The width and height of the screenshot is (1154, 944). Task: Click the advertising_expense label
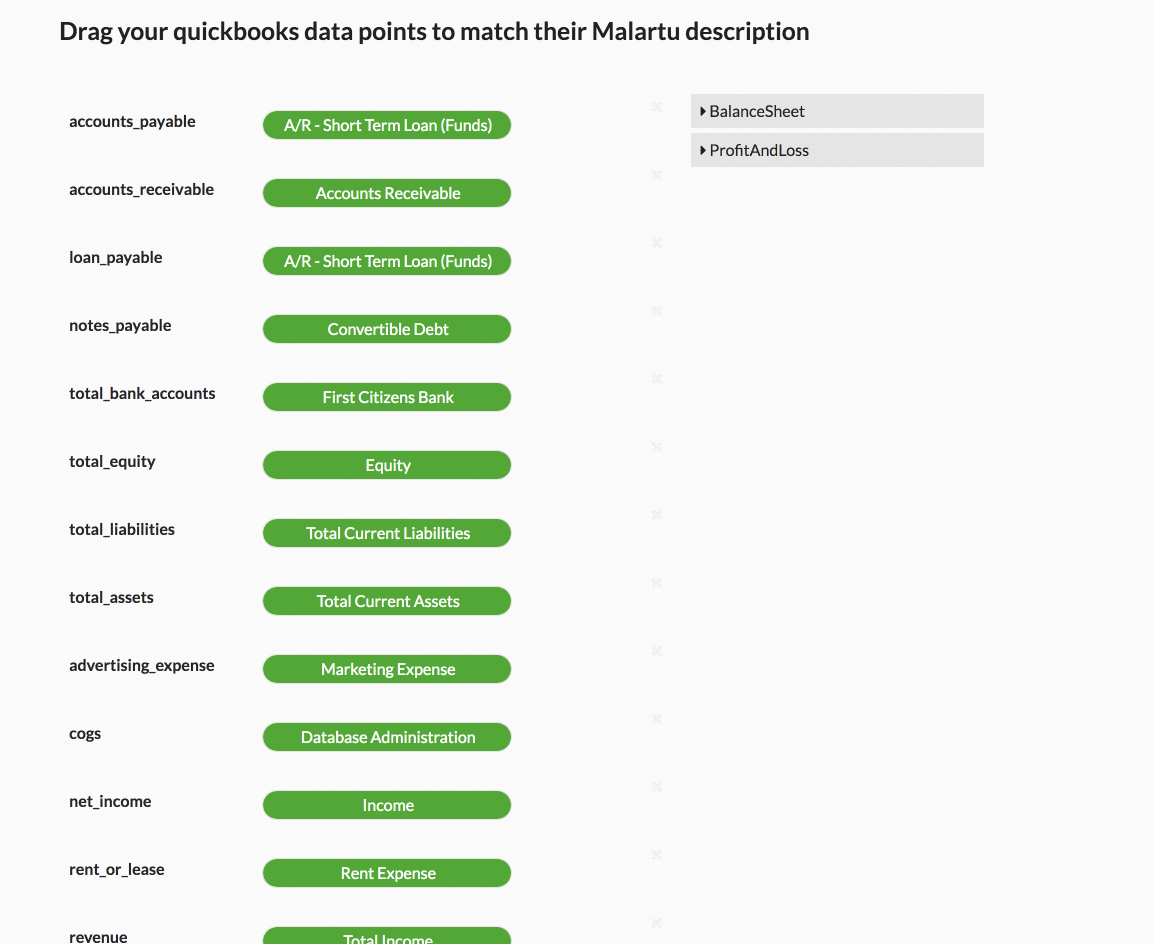(x=142, y=665)
